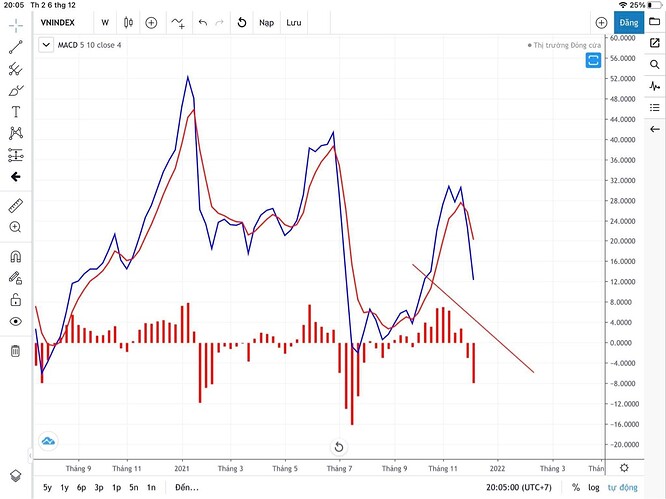Select the text annotation tool
This screenshot has height=499, width=666.
16,112
